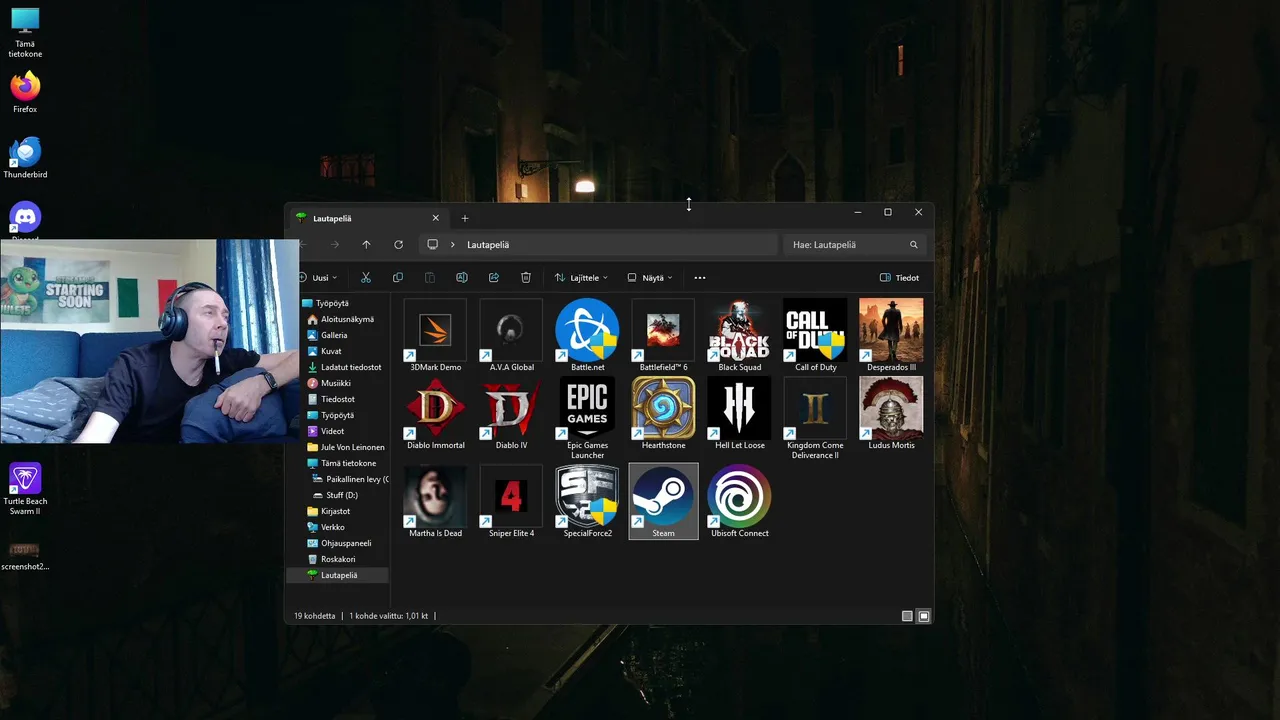The width and height of the screenshot is (1280, 720).
Task: Select Lautapeliä at bottom of sidebar
Action: (338, 575)
